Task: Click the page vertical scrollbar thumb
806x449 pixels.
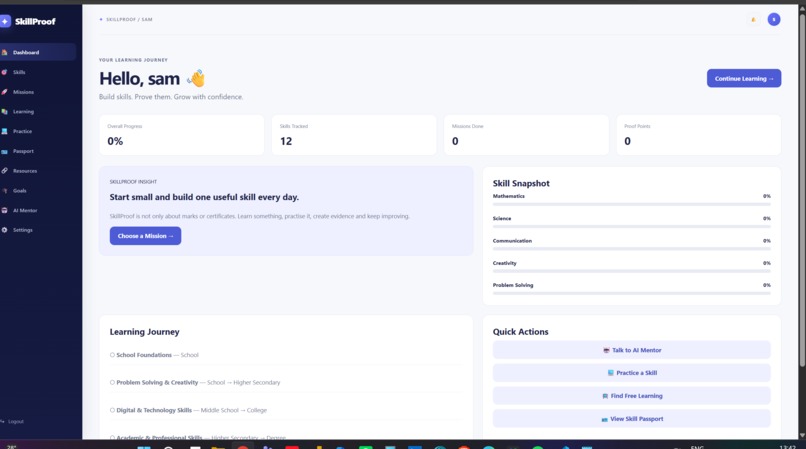Action: pos(802,190)
